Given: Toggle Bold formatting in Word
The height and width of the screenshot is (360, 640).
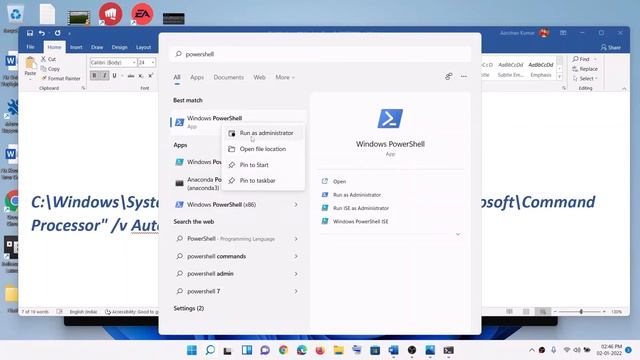Looking at the screenshot, I should coord(94,76).
